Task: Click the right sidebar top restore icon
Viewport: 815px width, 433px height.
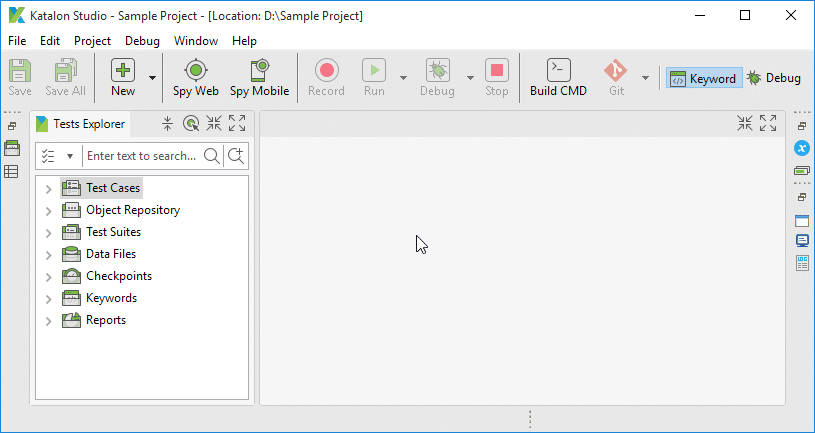Action: (x=802, y=126)
